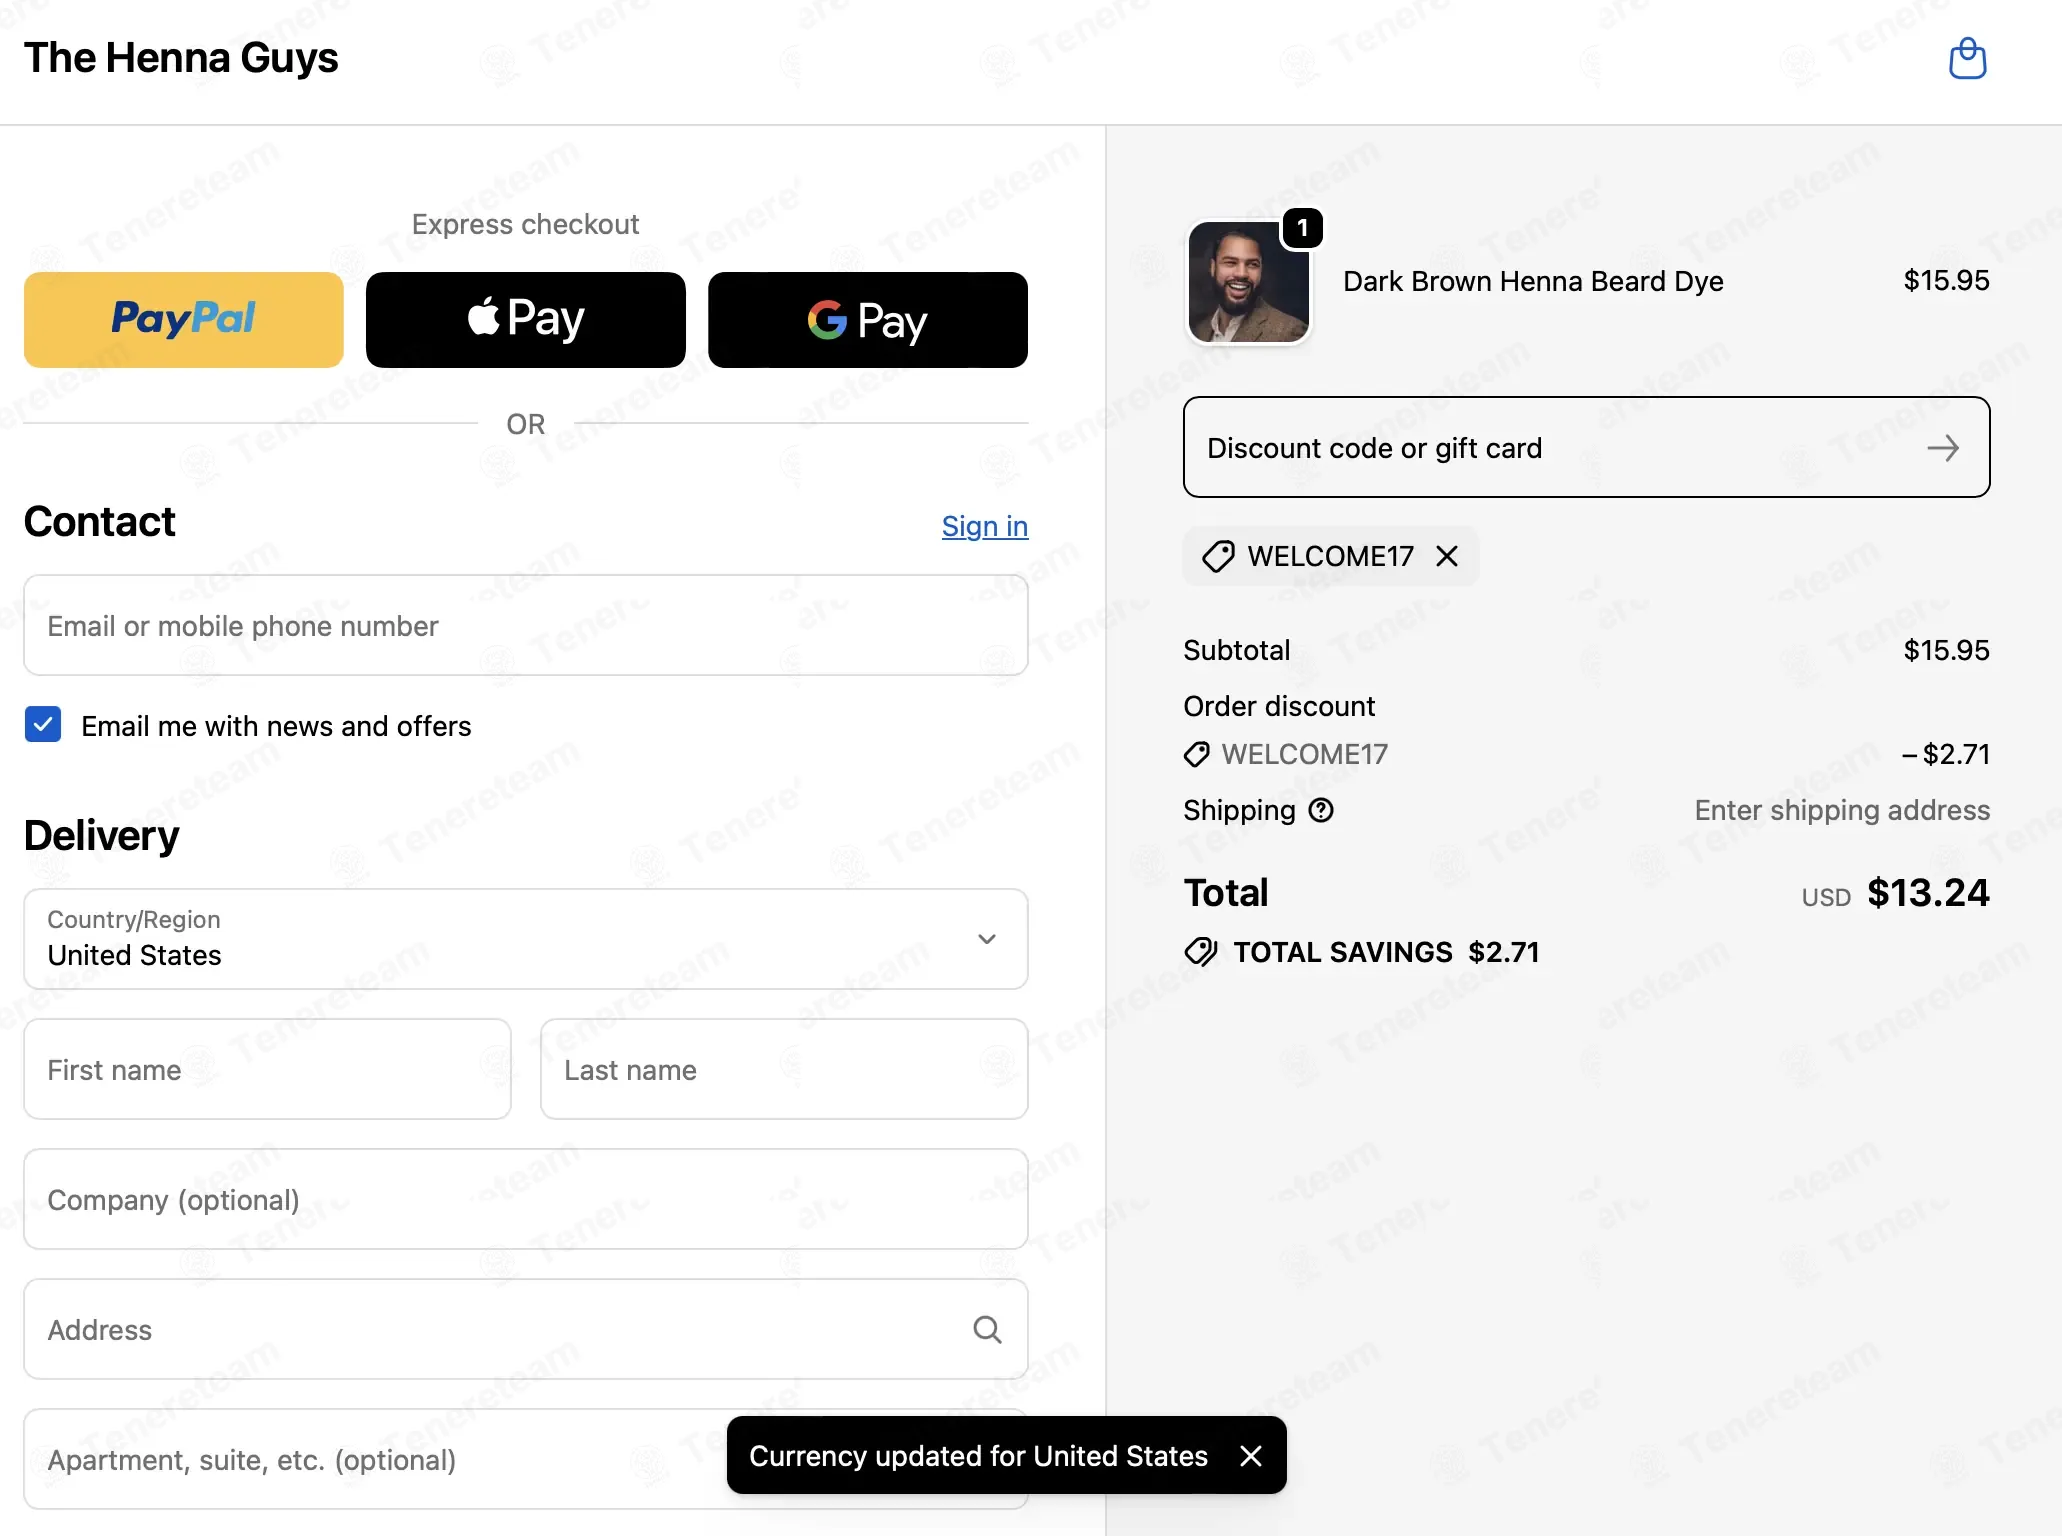Image resolution: width=2062 pixels, height=1536 pixels.
Task: Open the shopping bag cart icon
Action: point(1967,58)
